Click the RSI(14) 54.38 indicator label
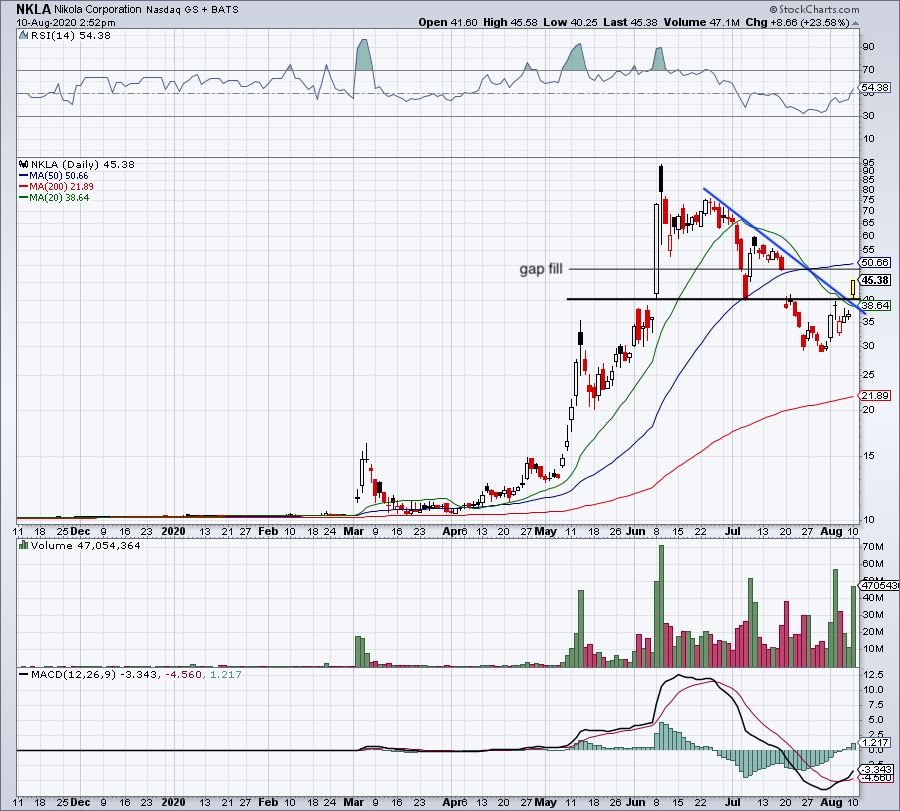Screen dimensions: 900x811 71,36
